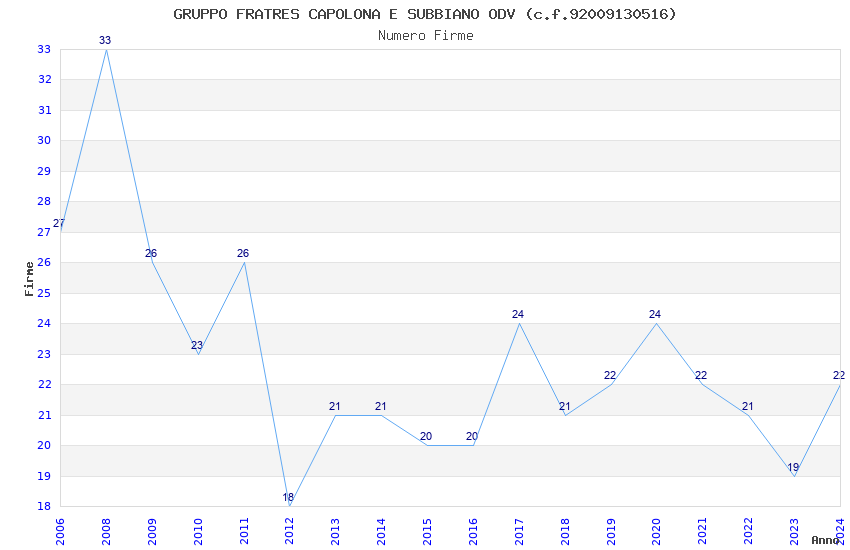Screen dimensions: 850x550
Task: Select the 2013 year label on x-axis
Action: pos(336,531)
